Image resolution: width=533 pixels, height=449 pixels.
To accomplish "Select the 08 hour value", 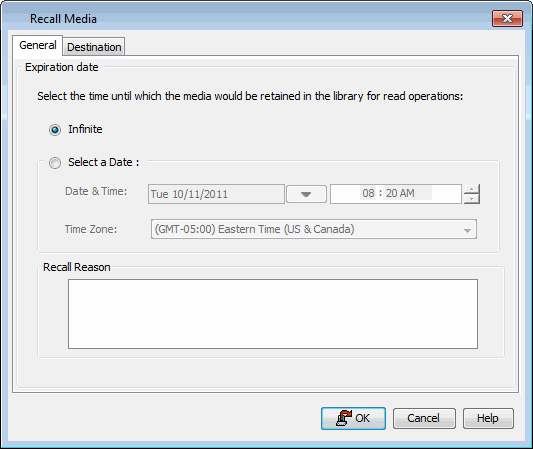I will click(368, 193).
